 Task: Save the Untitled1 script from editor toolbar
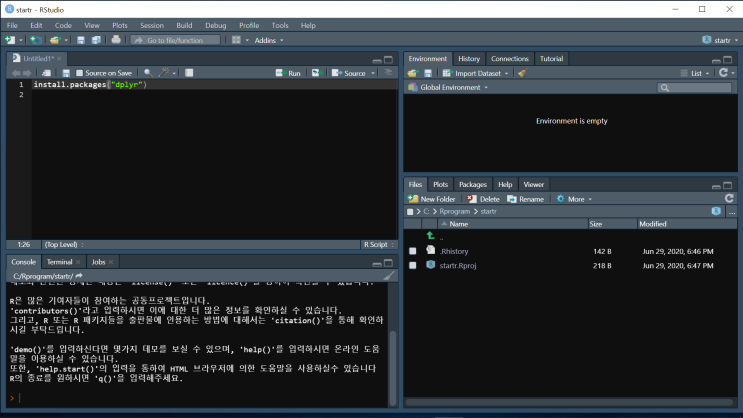click(x=66, y=73)
